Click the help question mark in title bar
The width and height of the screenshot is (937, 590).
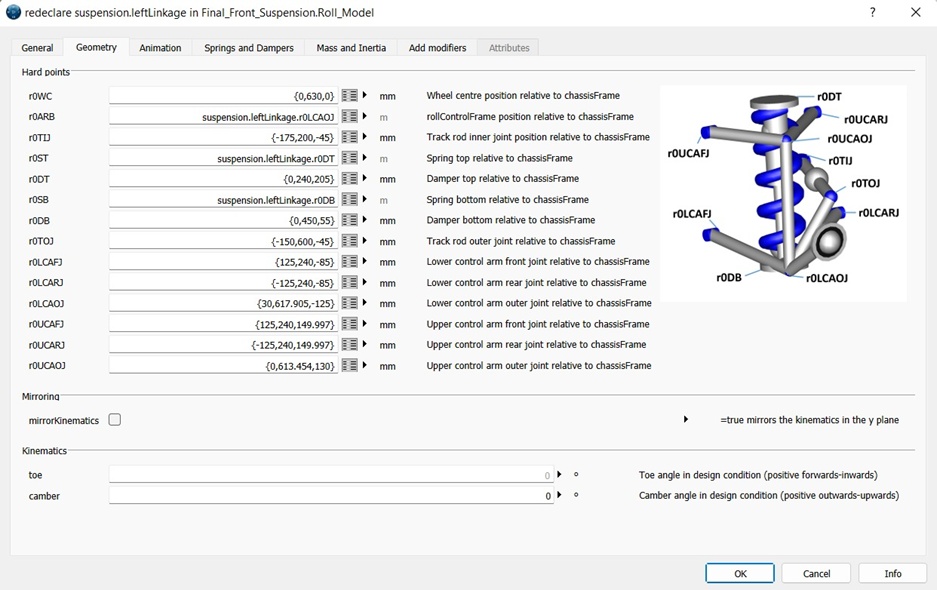pos(872,13)
